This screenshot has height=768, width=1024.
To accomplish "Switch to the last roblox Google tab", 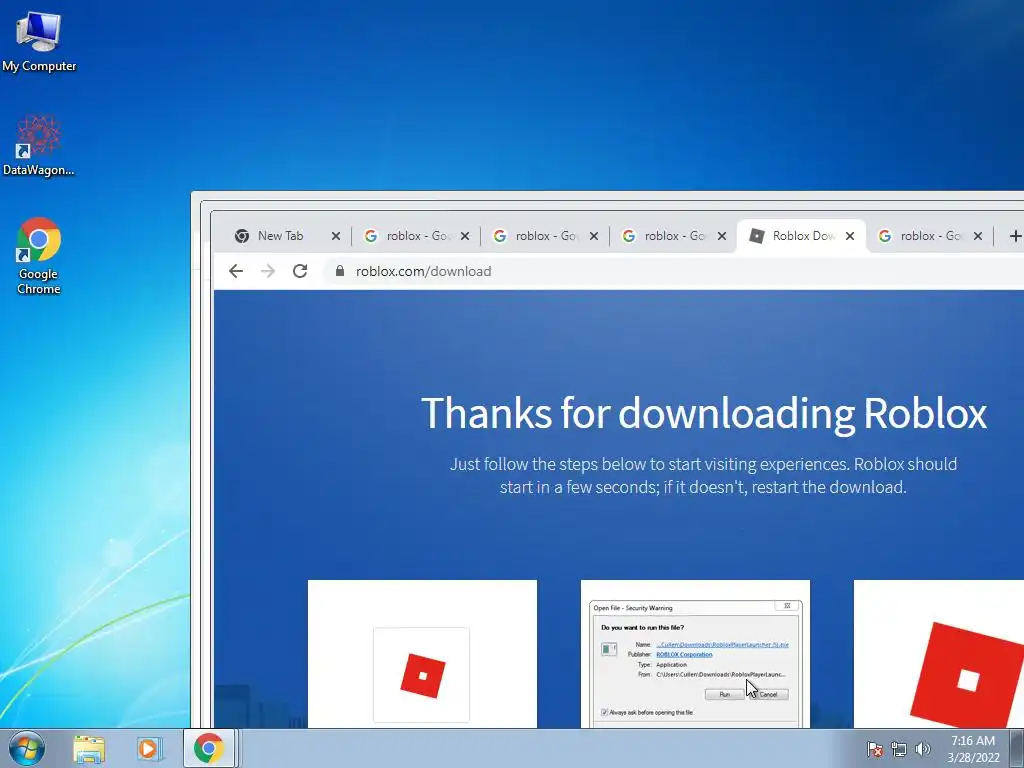I will tap(929, 236).
